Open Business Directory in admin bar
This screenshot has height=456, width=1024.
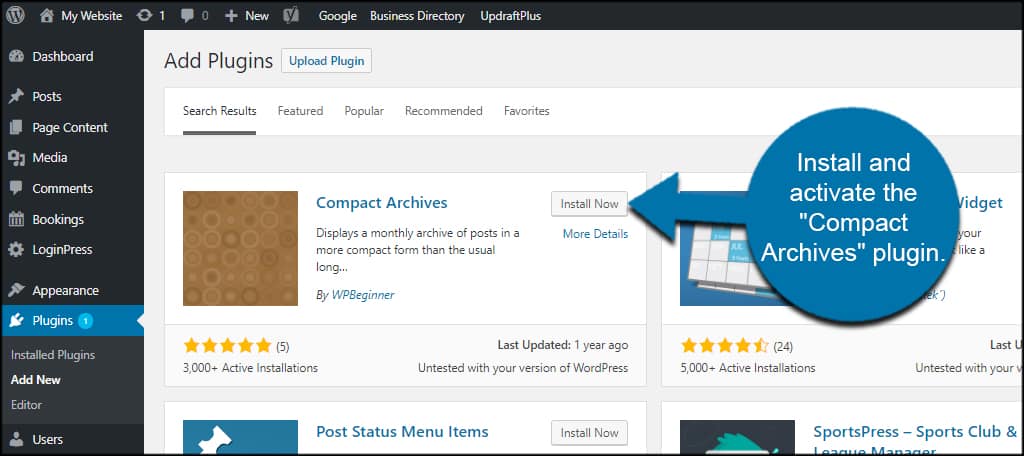(417, 16)
